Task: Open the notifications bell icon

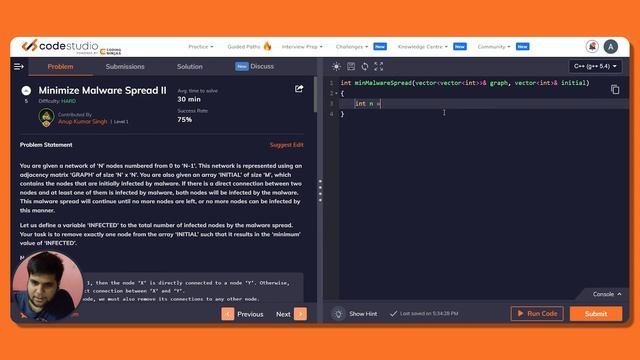Action: coord(592,47)
